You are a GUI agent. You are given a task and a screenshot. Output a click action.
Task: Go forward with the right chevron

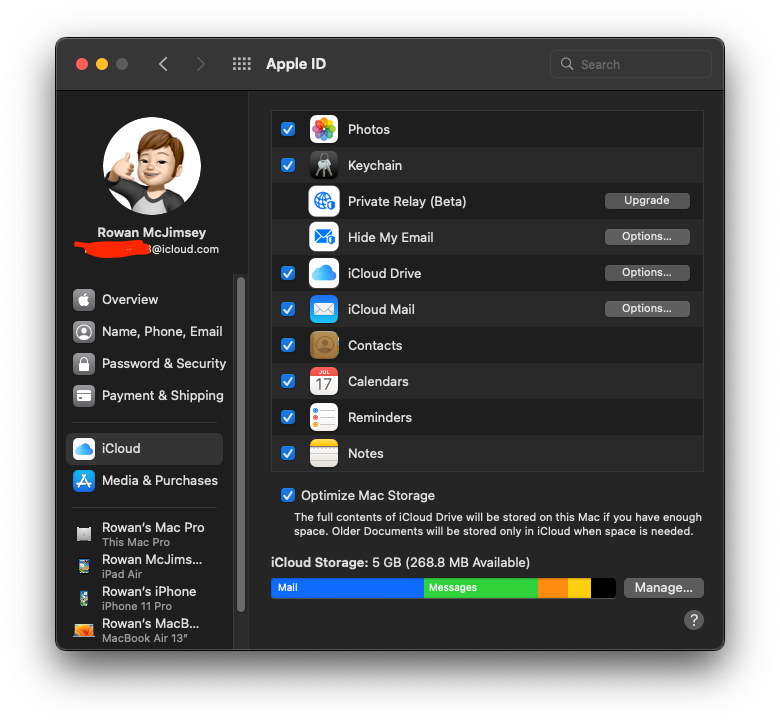click(x=200, y=64)
